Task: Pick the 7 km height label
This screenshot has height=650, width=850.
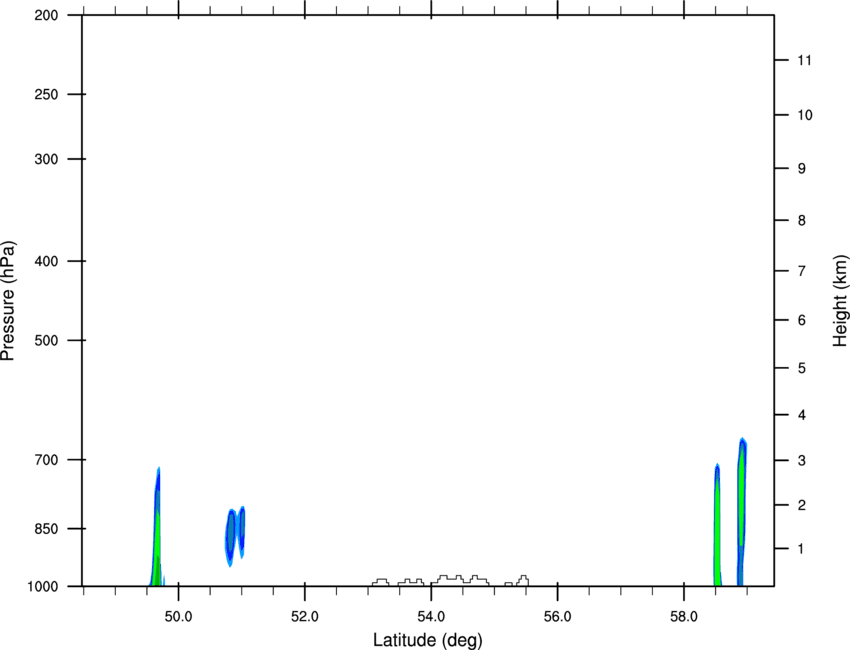Action: (x=801, y=271)
